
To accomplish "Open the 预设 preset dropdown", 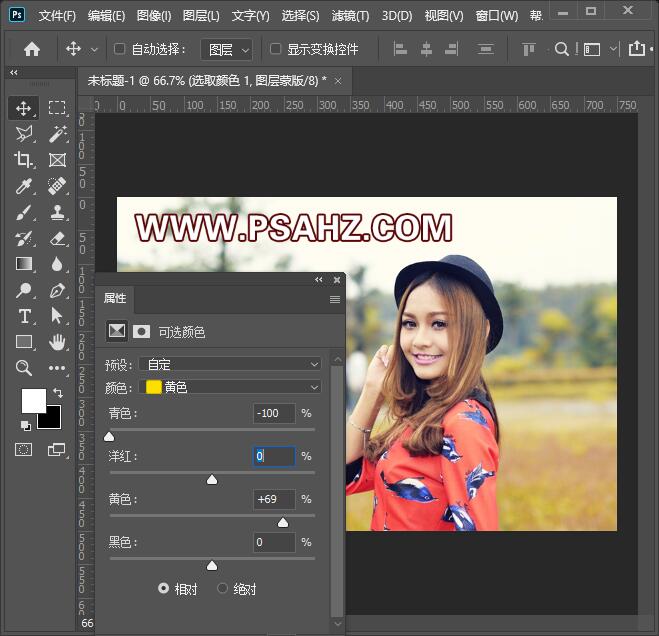I will click(230, 364).
